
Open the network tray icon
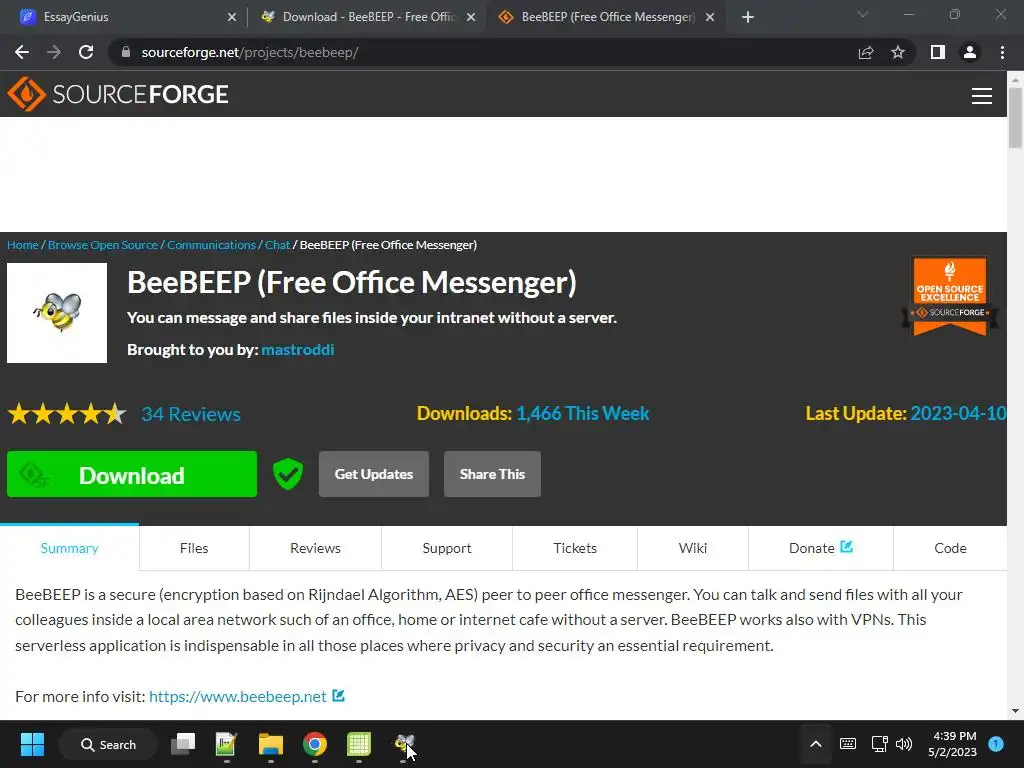[x=880, y=744]
